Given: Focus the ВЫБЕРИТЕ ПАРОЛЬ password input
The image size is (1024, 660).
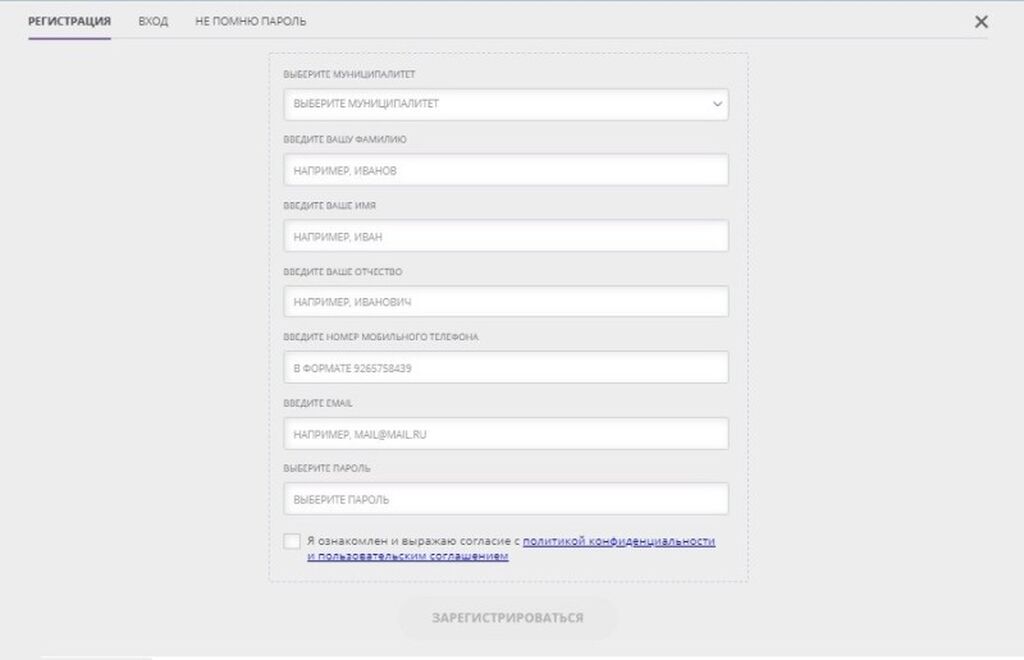Looking at the screenshot, I should tap(505, 499).
